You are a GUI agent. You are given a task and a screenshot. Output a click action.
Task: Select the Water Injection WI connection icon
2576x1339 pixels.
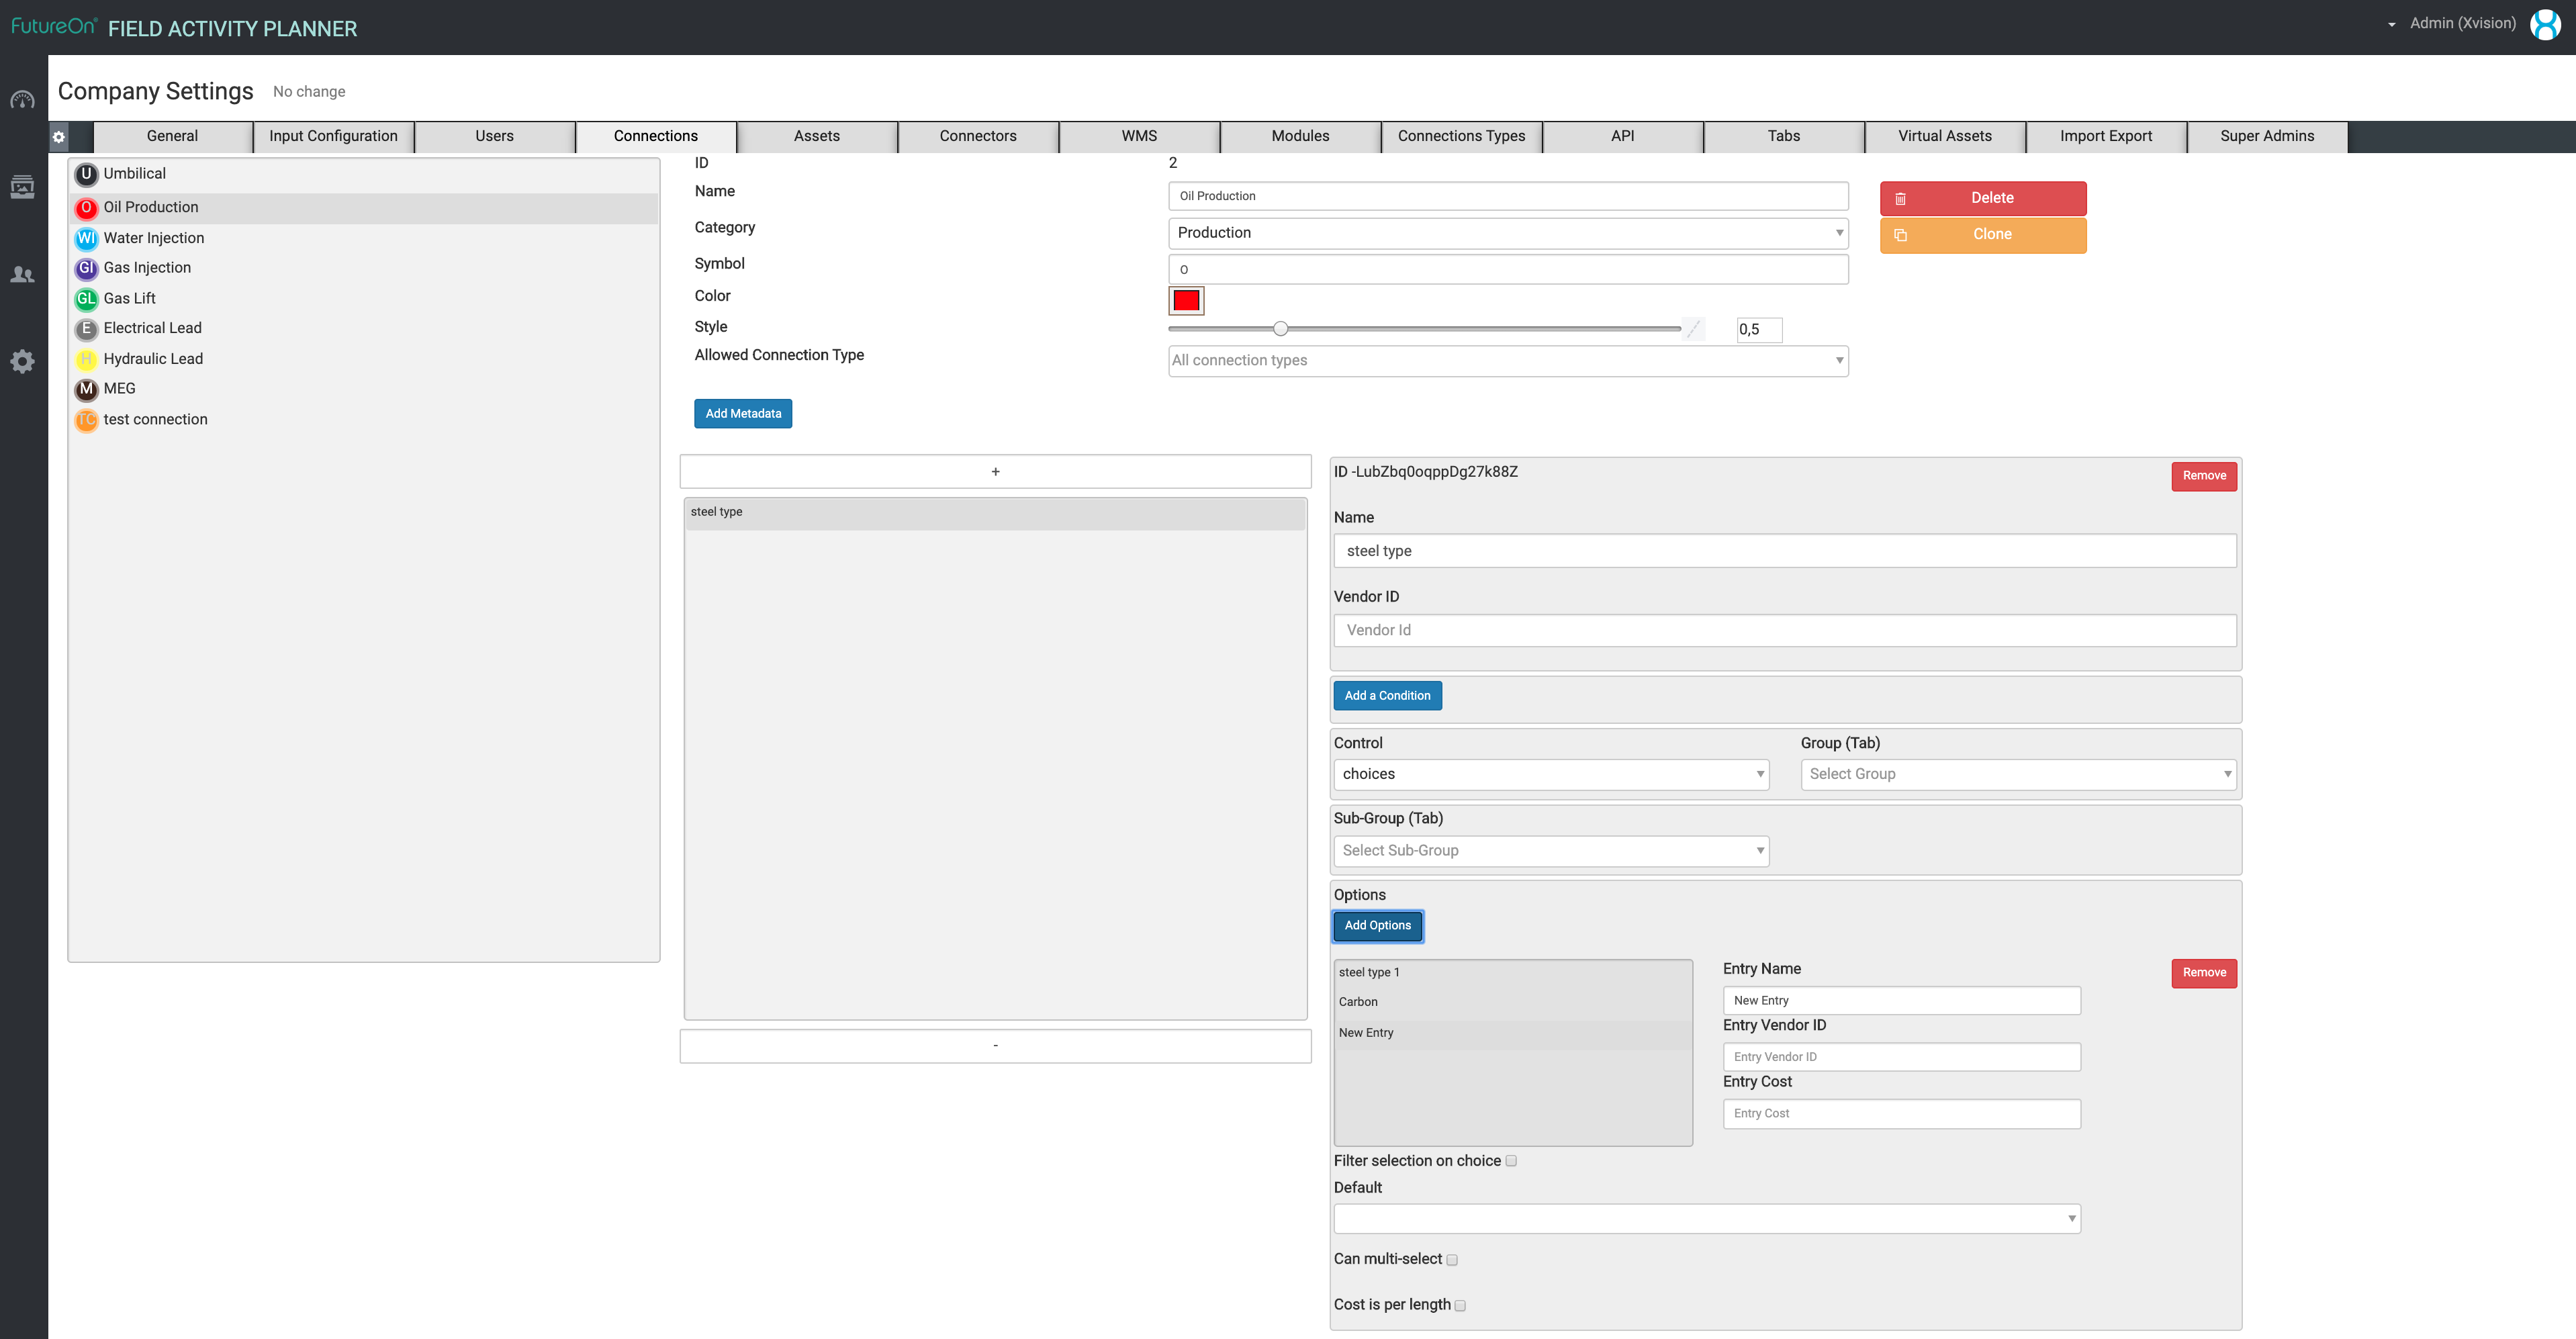(86, 238)
